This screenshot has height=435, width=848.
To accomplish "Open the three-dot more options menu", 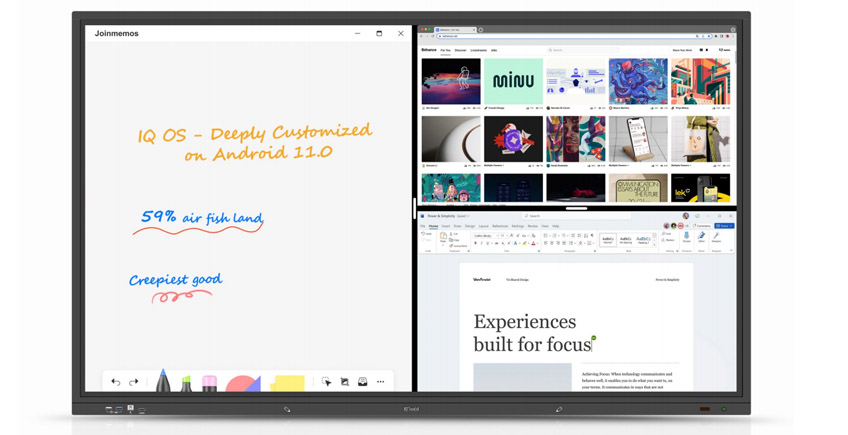I will pos(380,382).
